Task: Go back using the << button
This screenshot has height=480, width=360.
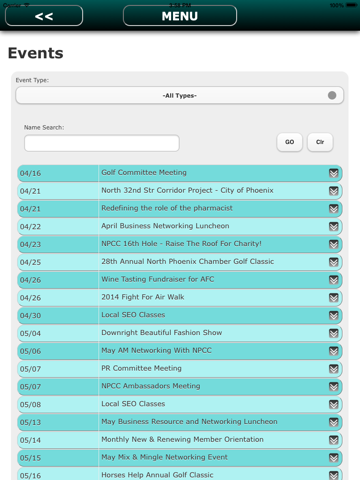Action: point(44,16)
